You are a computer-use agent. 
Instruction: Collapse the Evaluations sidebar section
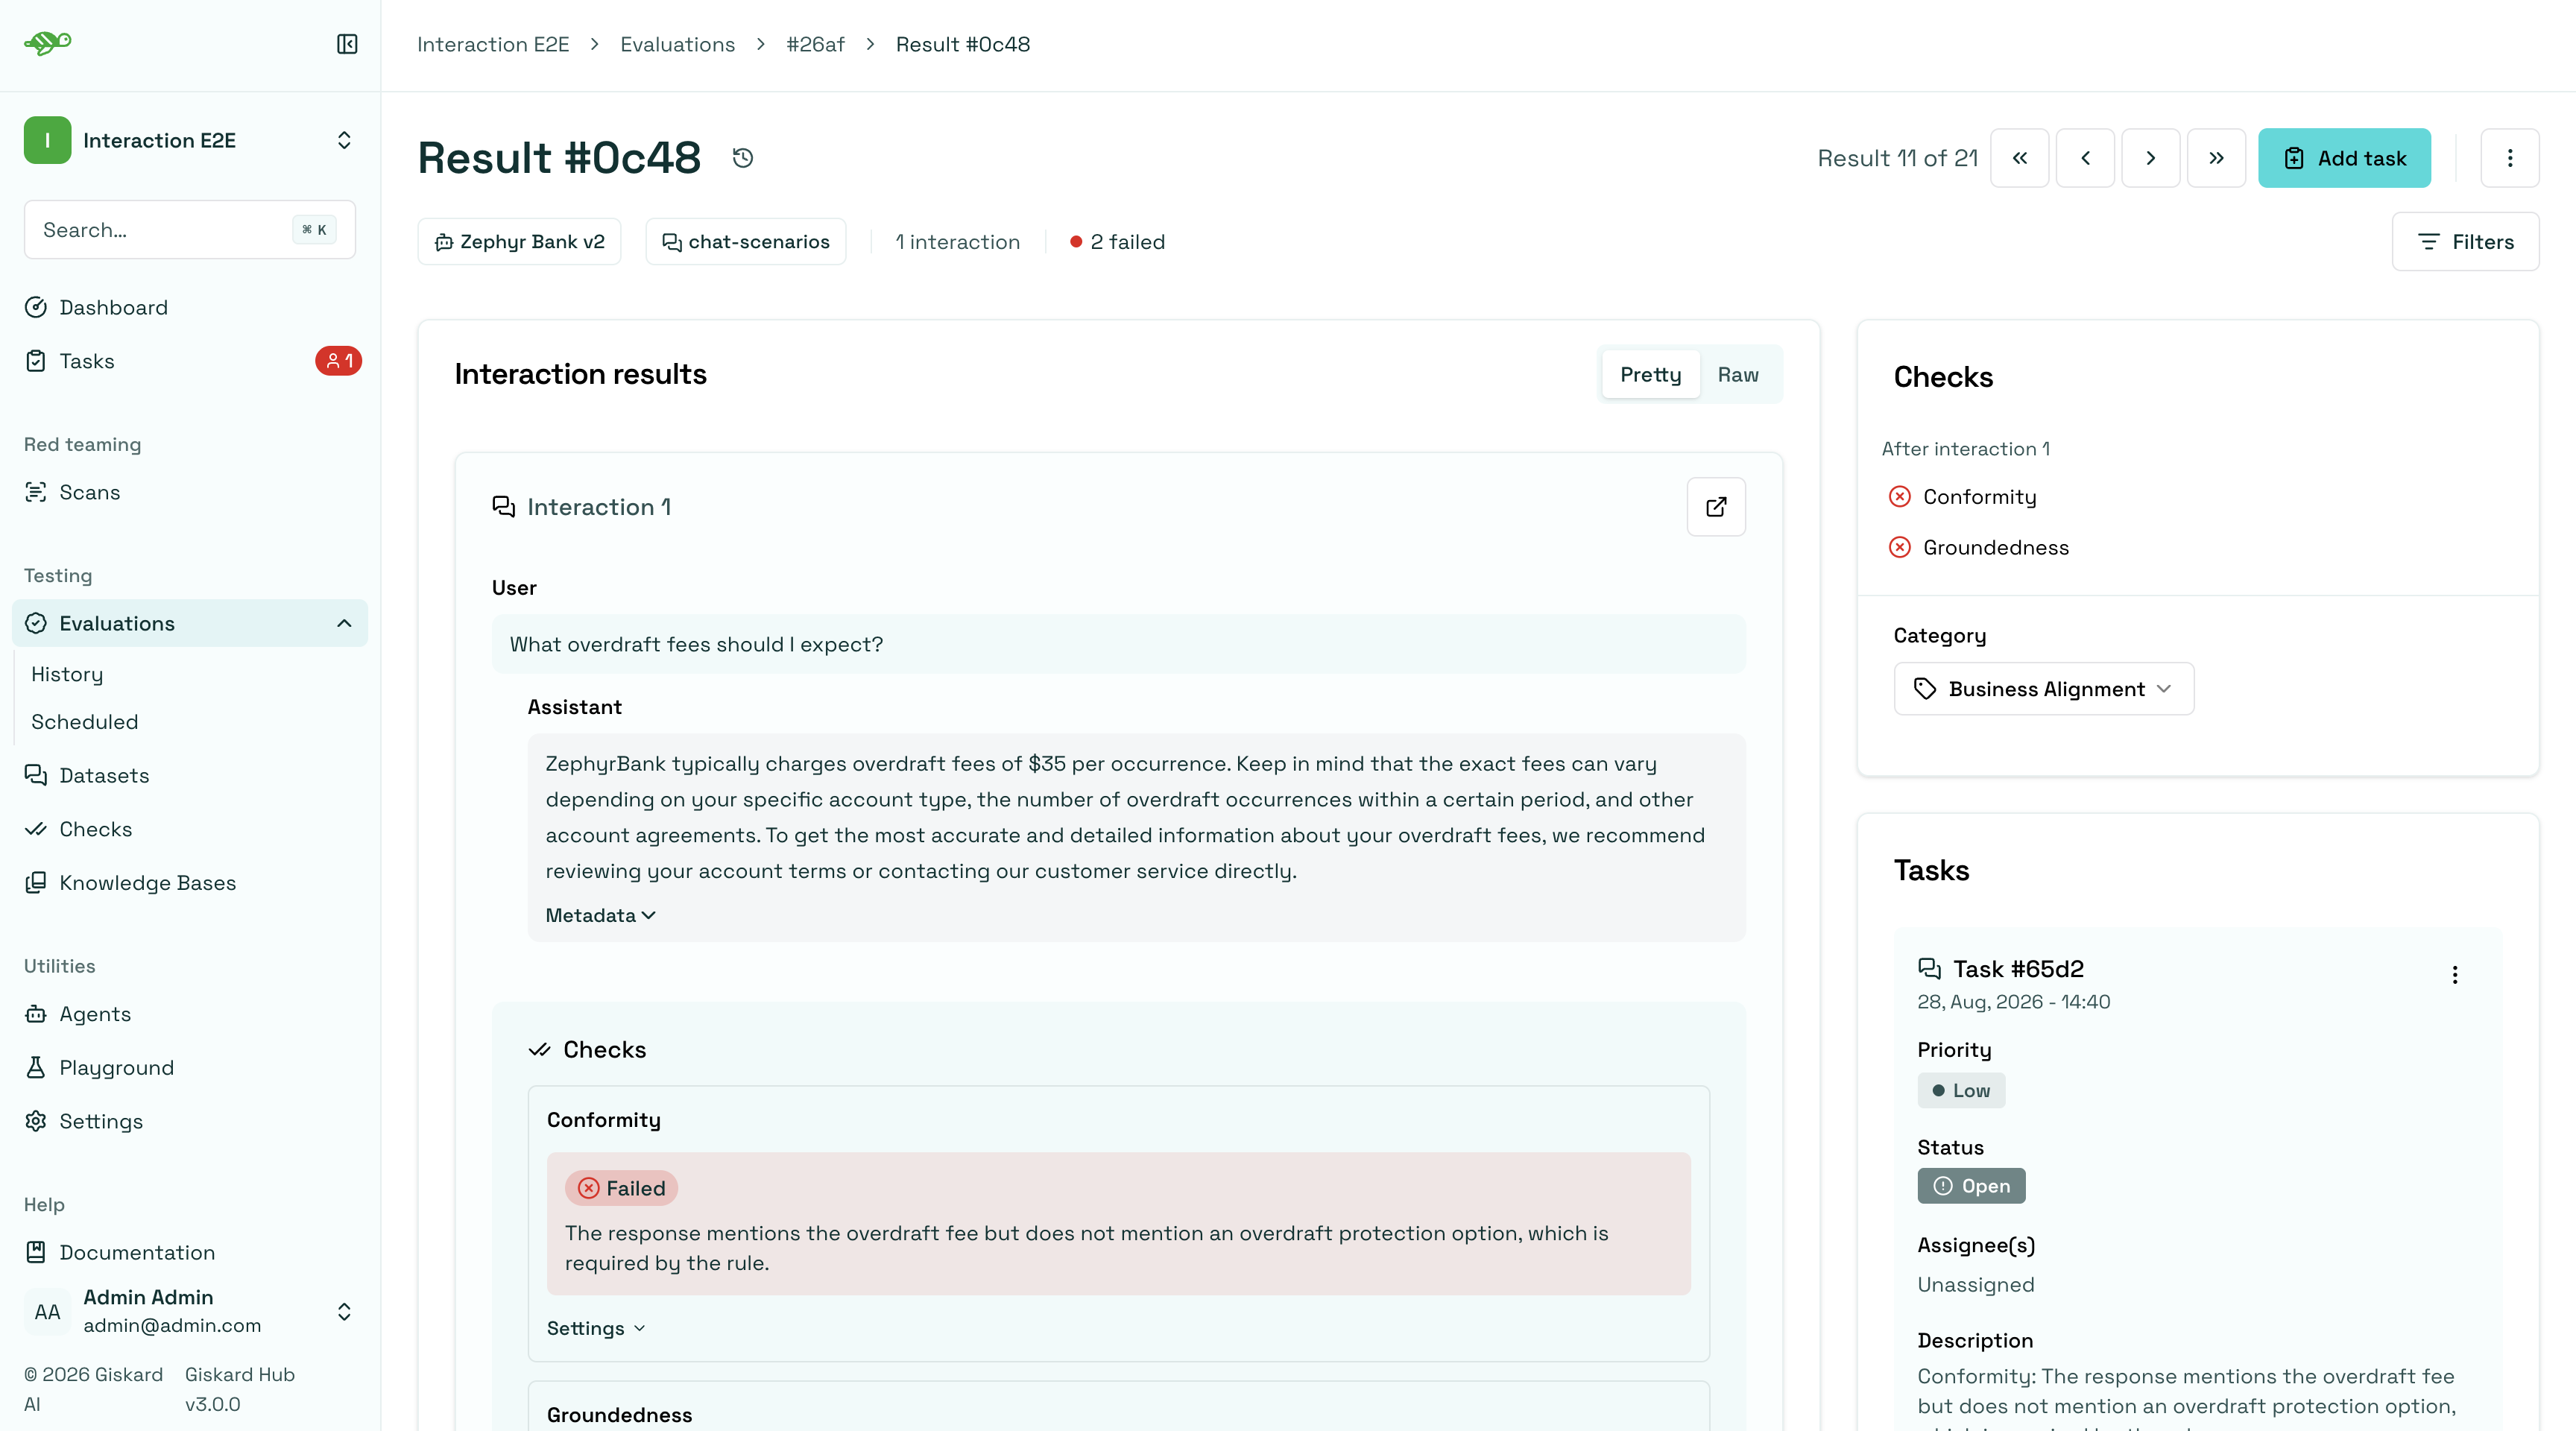[x=344, y=623]
